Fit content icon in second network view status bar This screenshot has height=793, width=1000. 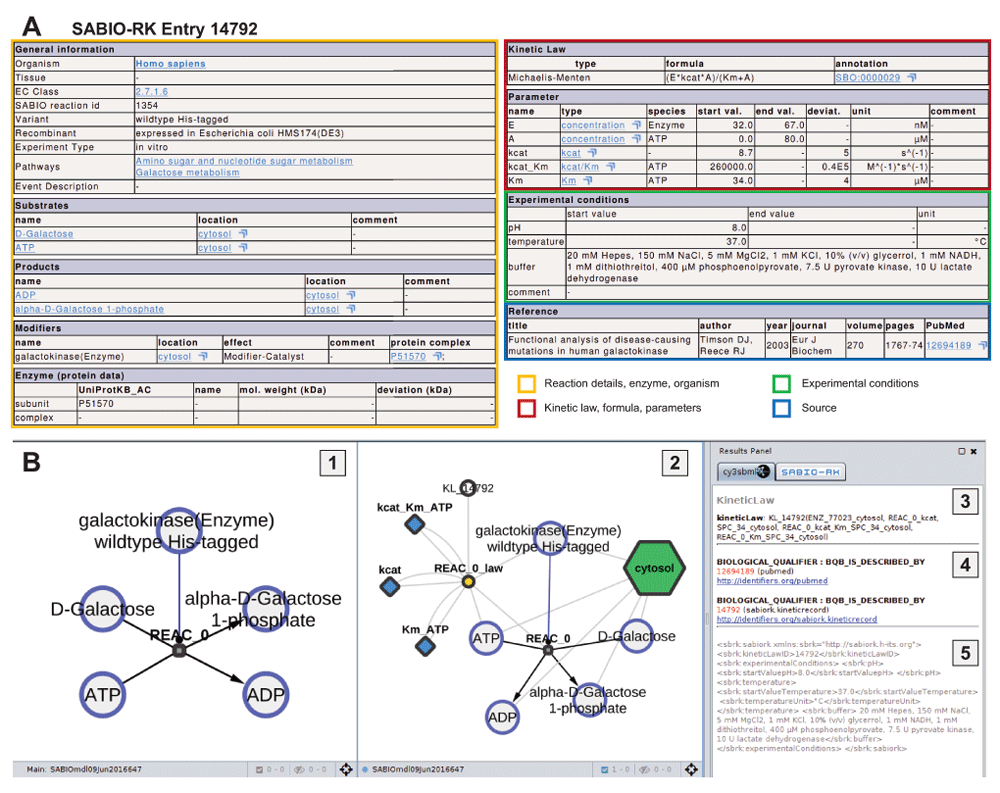[x=691, y=769]
